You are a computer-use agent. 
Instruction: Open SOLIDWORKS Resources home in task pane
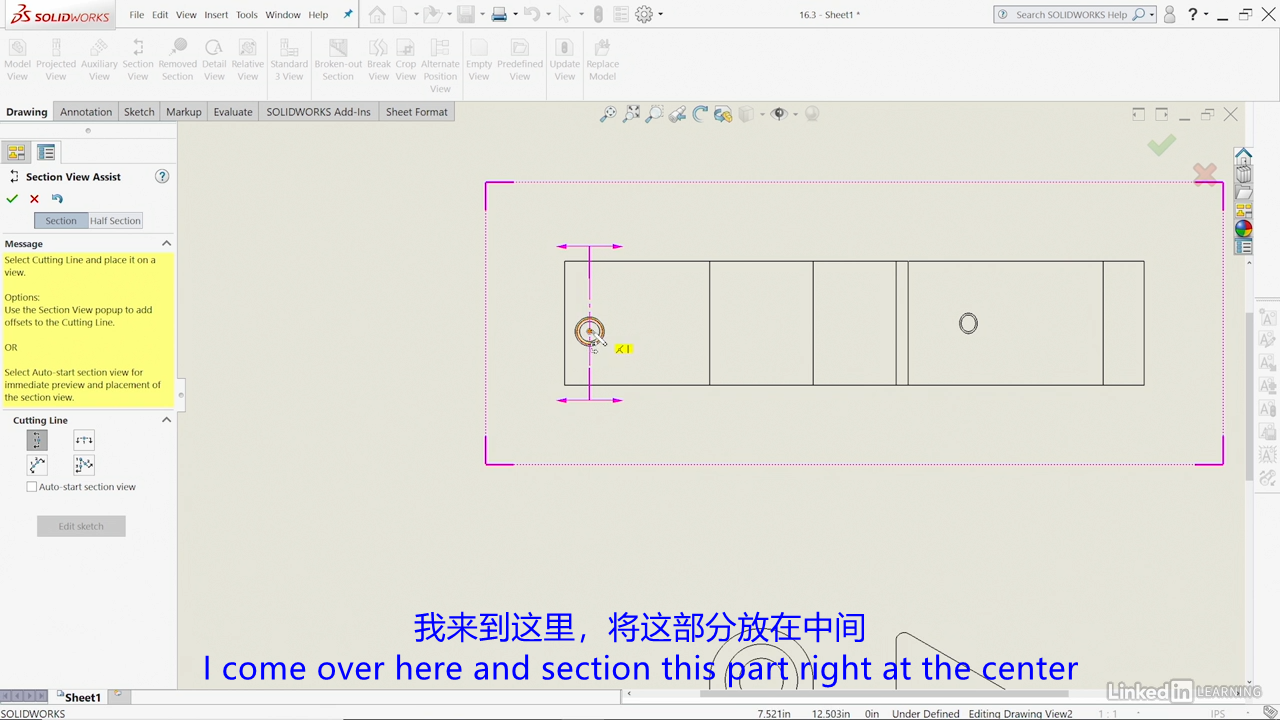(x=1243, y=156)
